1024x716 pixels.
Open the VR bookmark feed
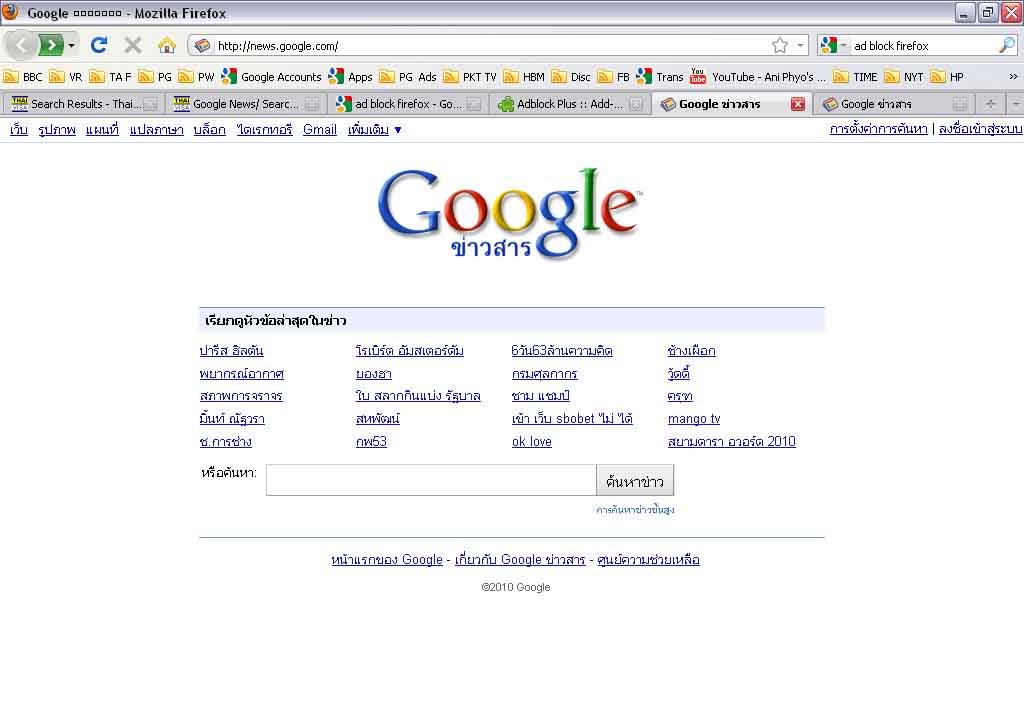tap(66, 77)
